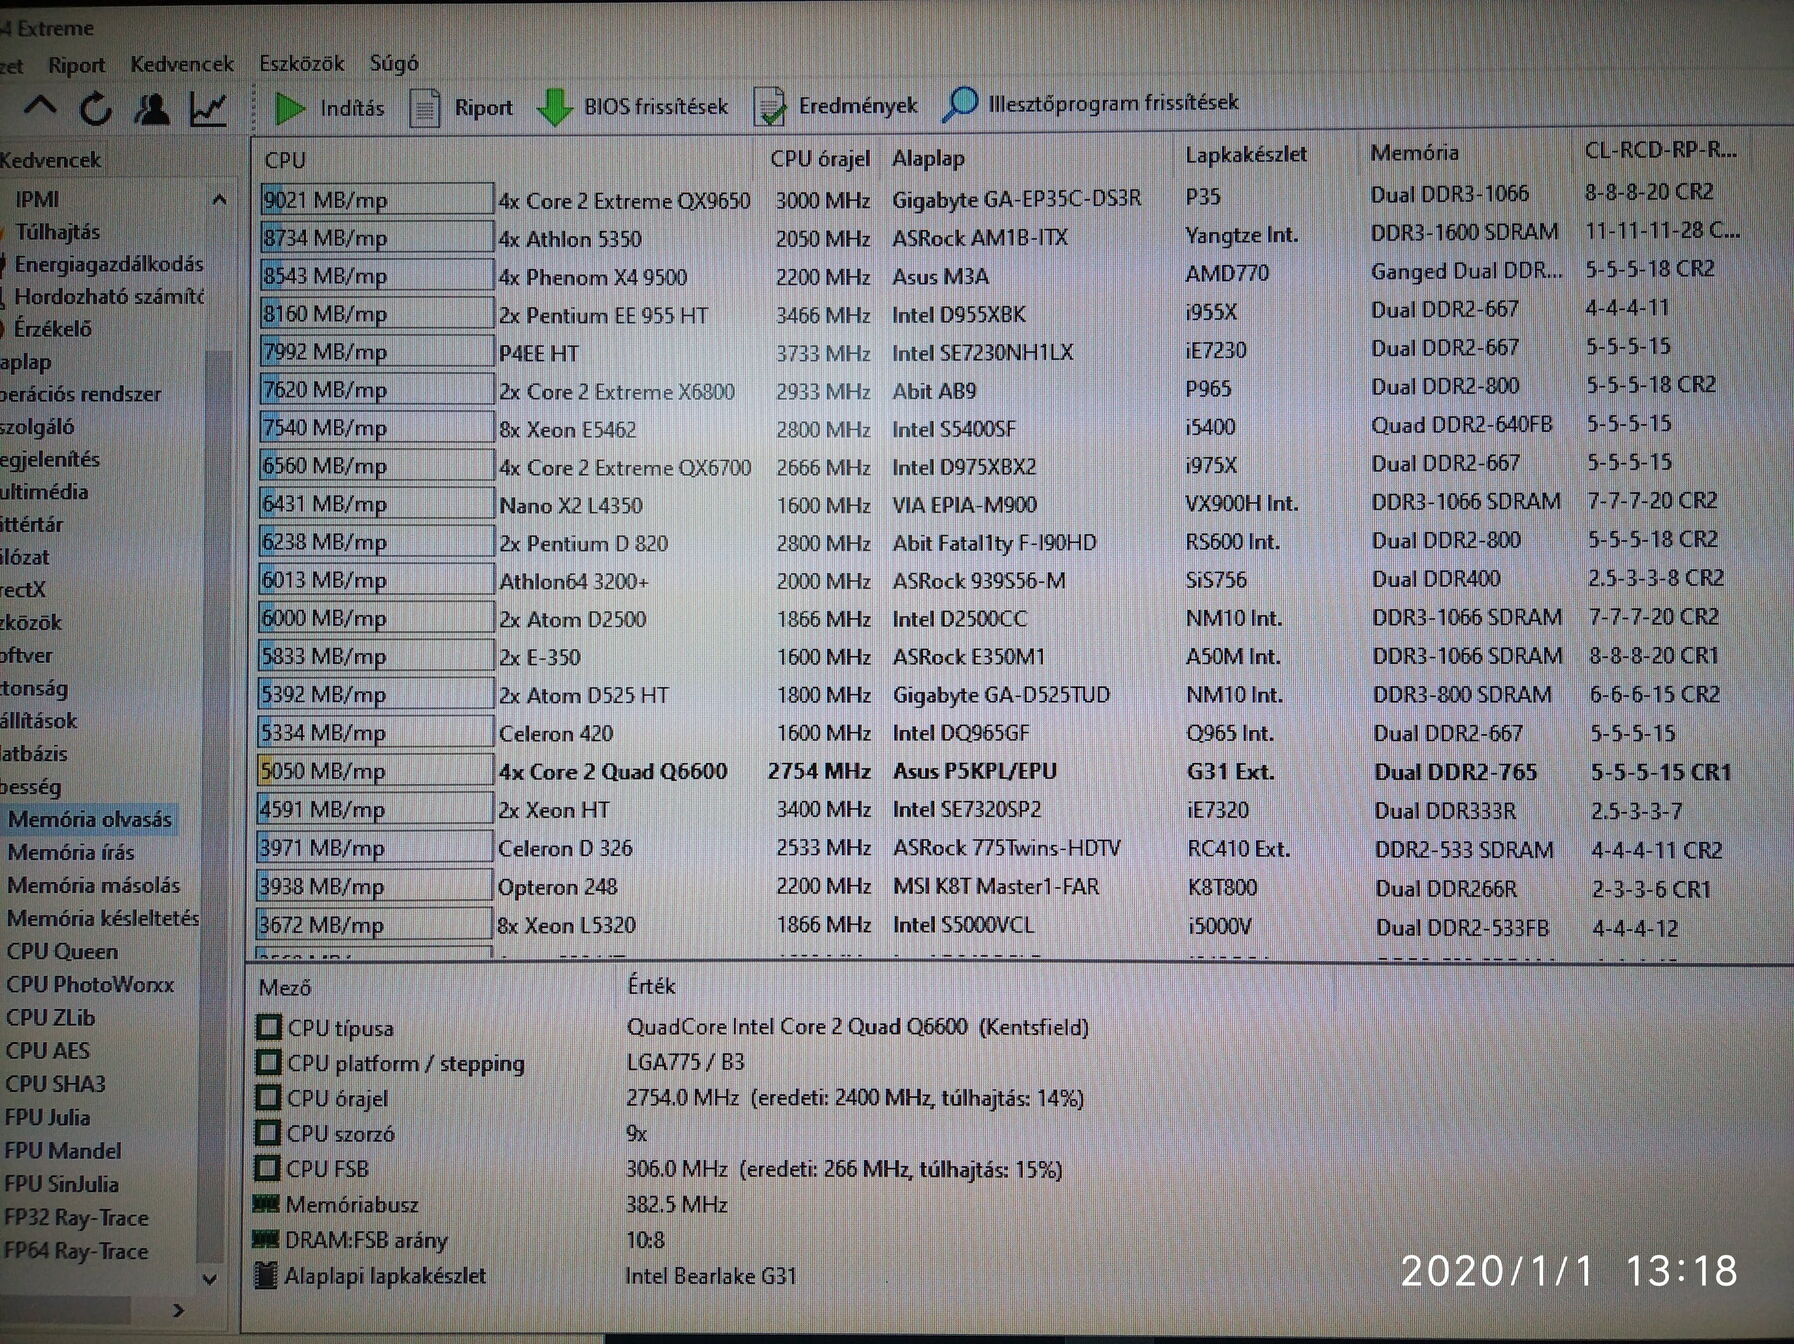
Task: Click the memory icon beside DRAM:FSB arány
Action: coord(265,1239)
